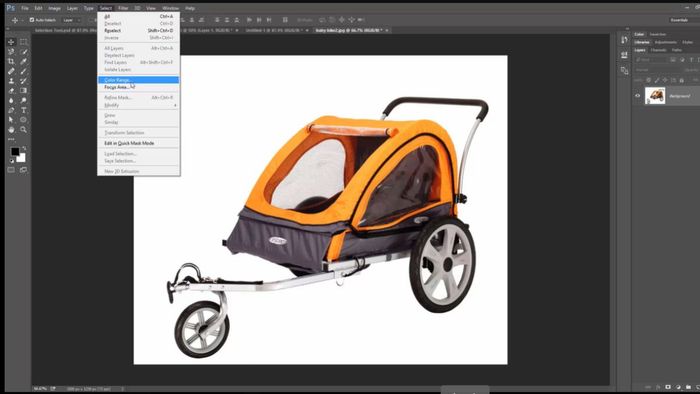
Task: Click the foreground color swatch
Action: [x=15, y=152]
